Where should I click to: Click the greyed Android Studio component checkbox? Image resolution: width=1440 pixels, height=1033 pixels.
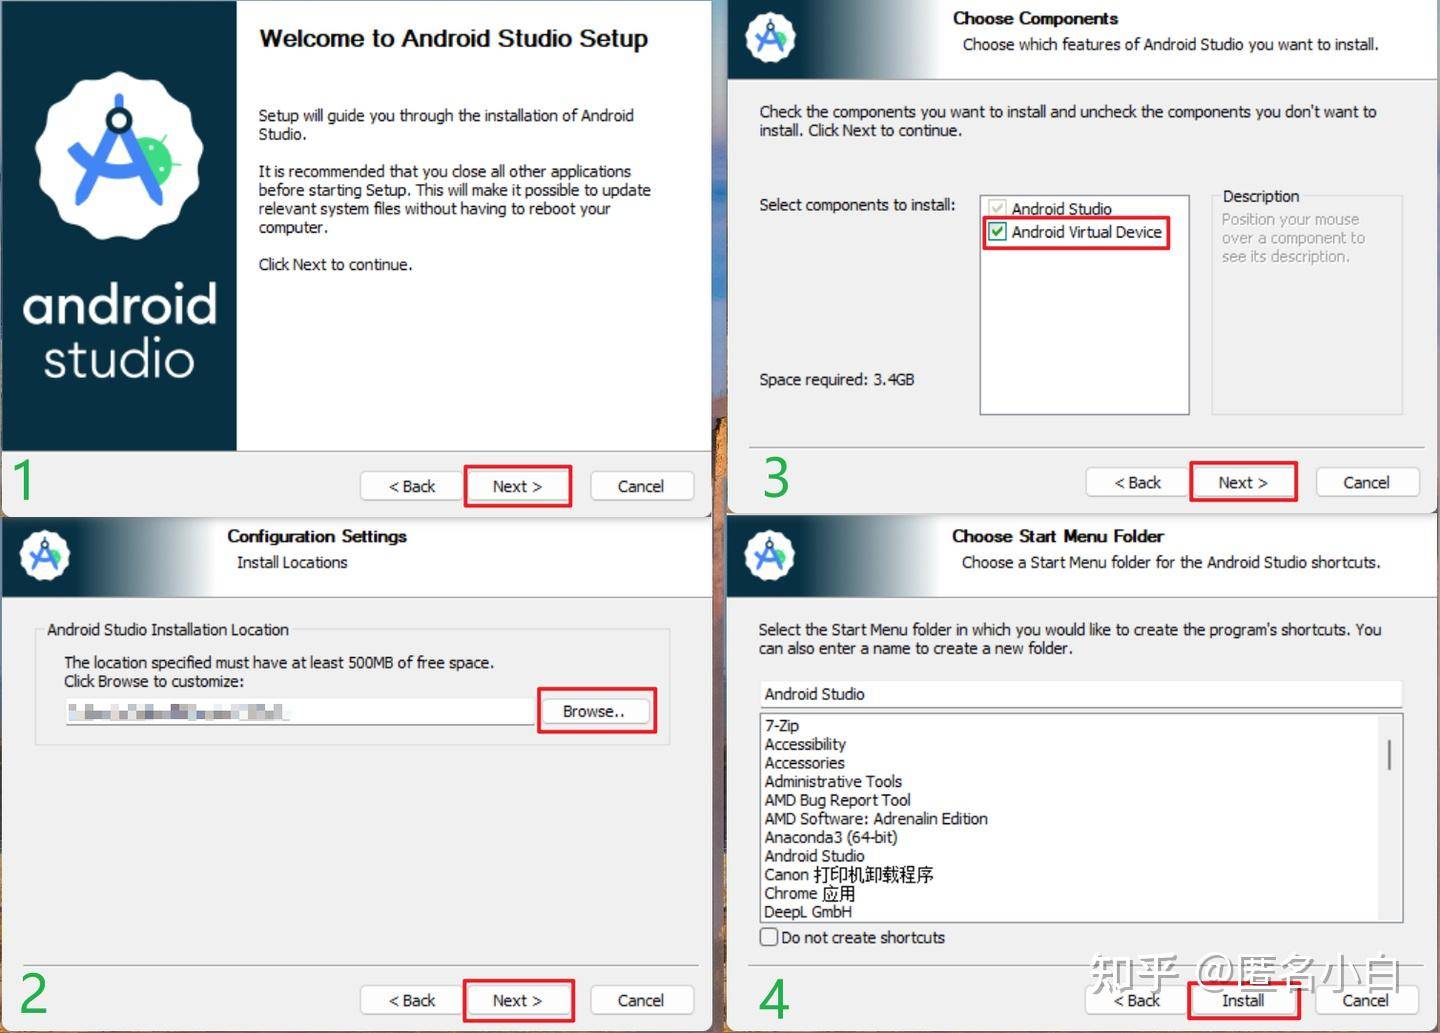tap(997, 208)
